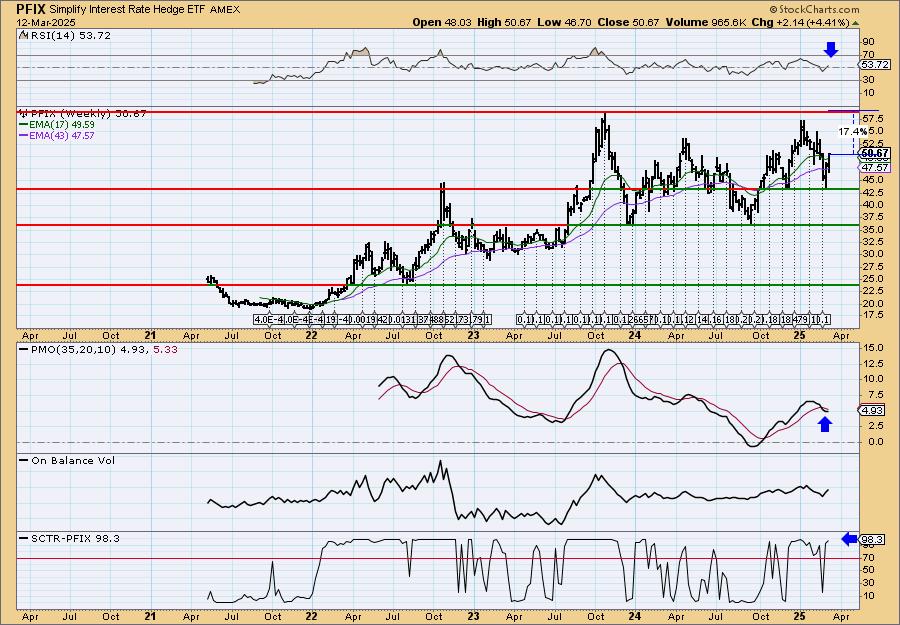
Task: Click the EMA(17) 49.59 legend text
Action: (x=62, y=125)
